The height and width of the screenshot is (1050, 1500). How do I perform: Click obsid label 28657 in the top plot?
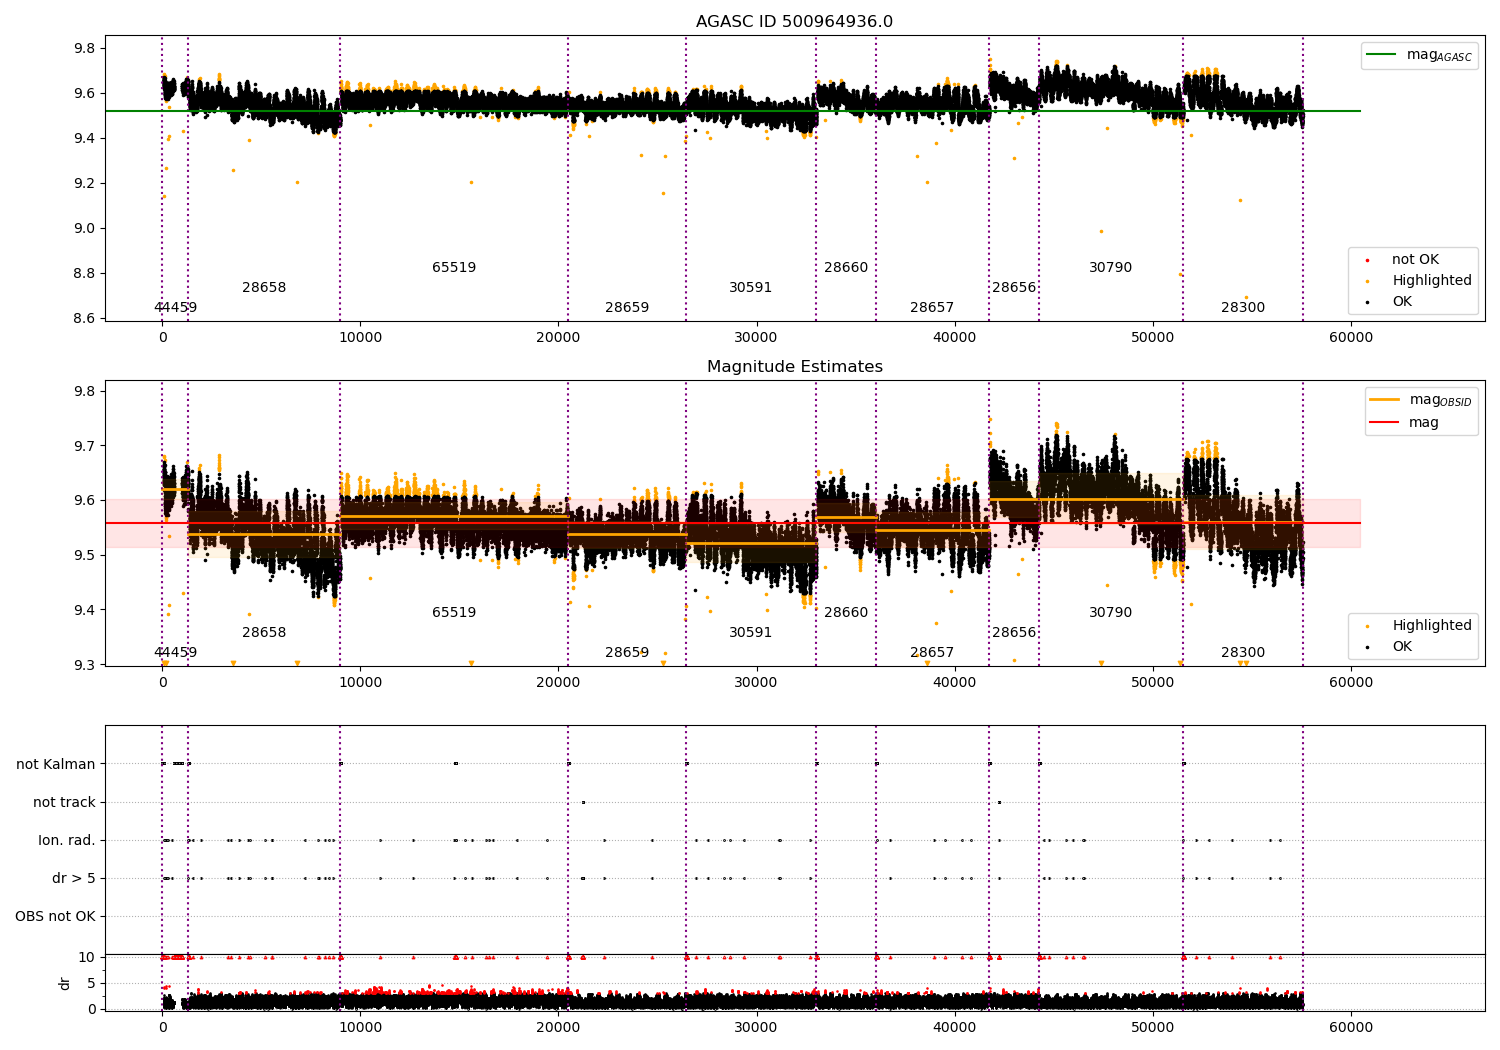tap(932, 308)
